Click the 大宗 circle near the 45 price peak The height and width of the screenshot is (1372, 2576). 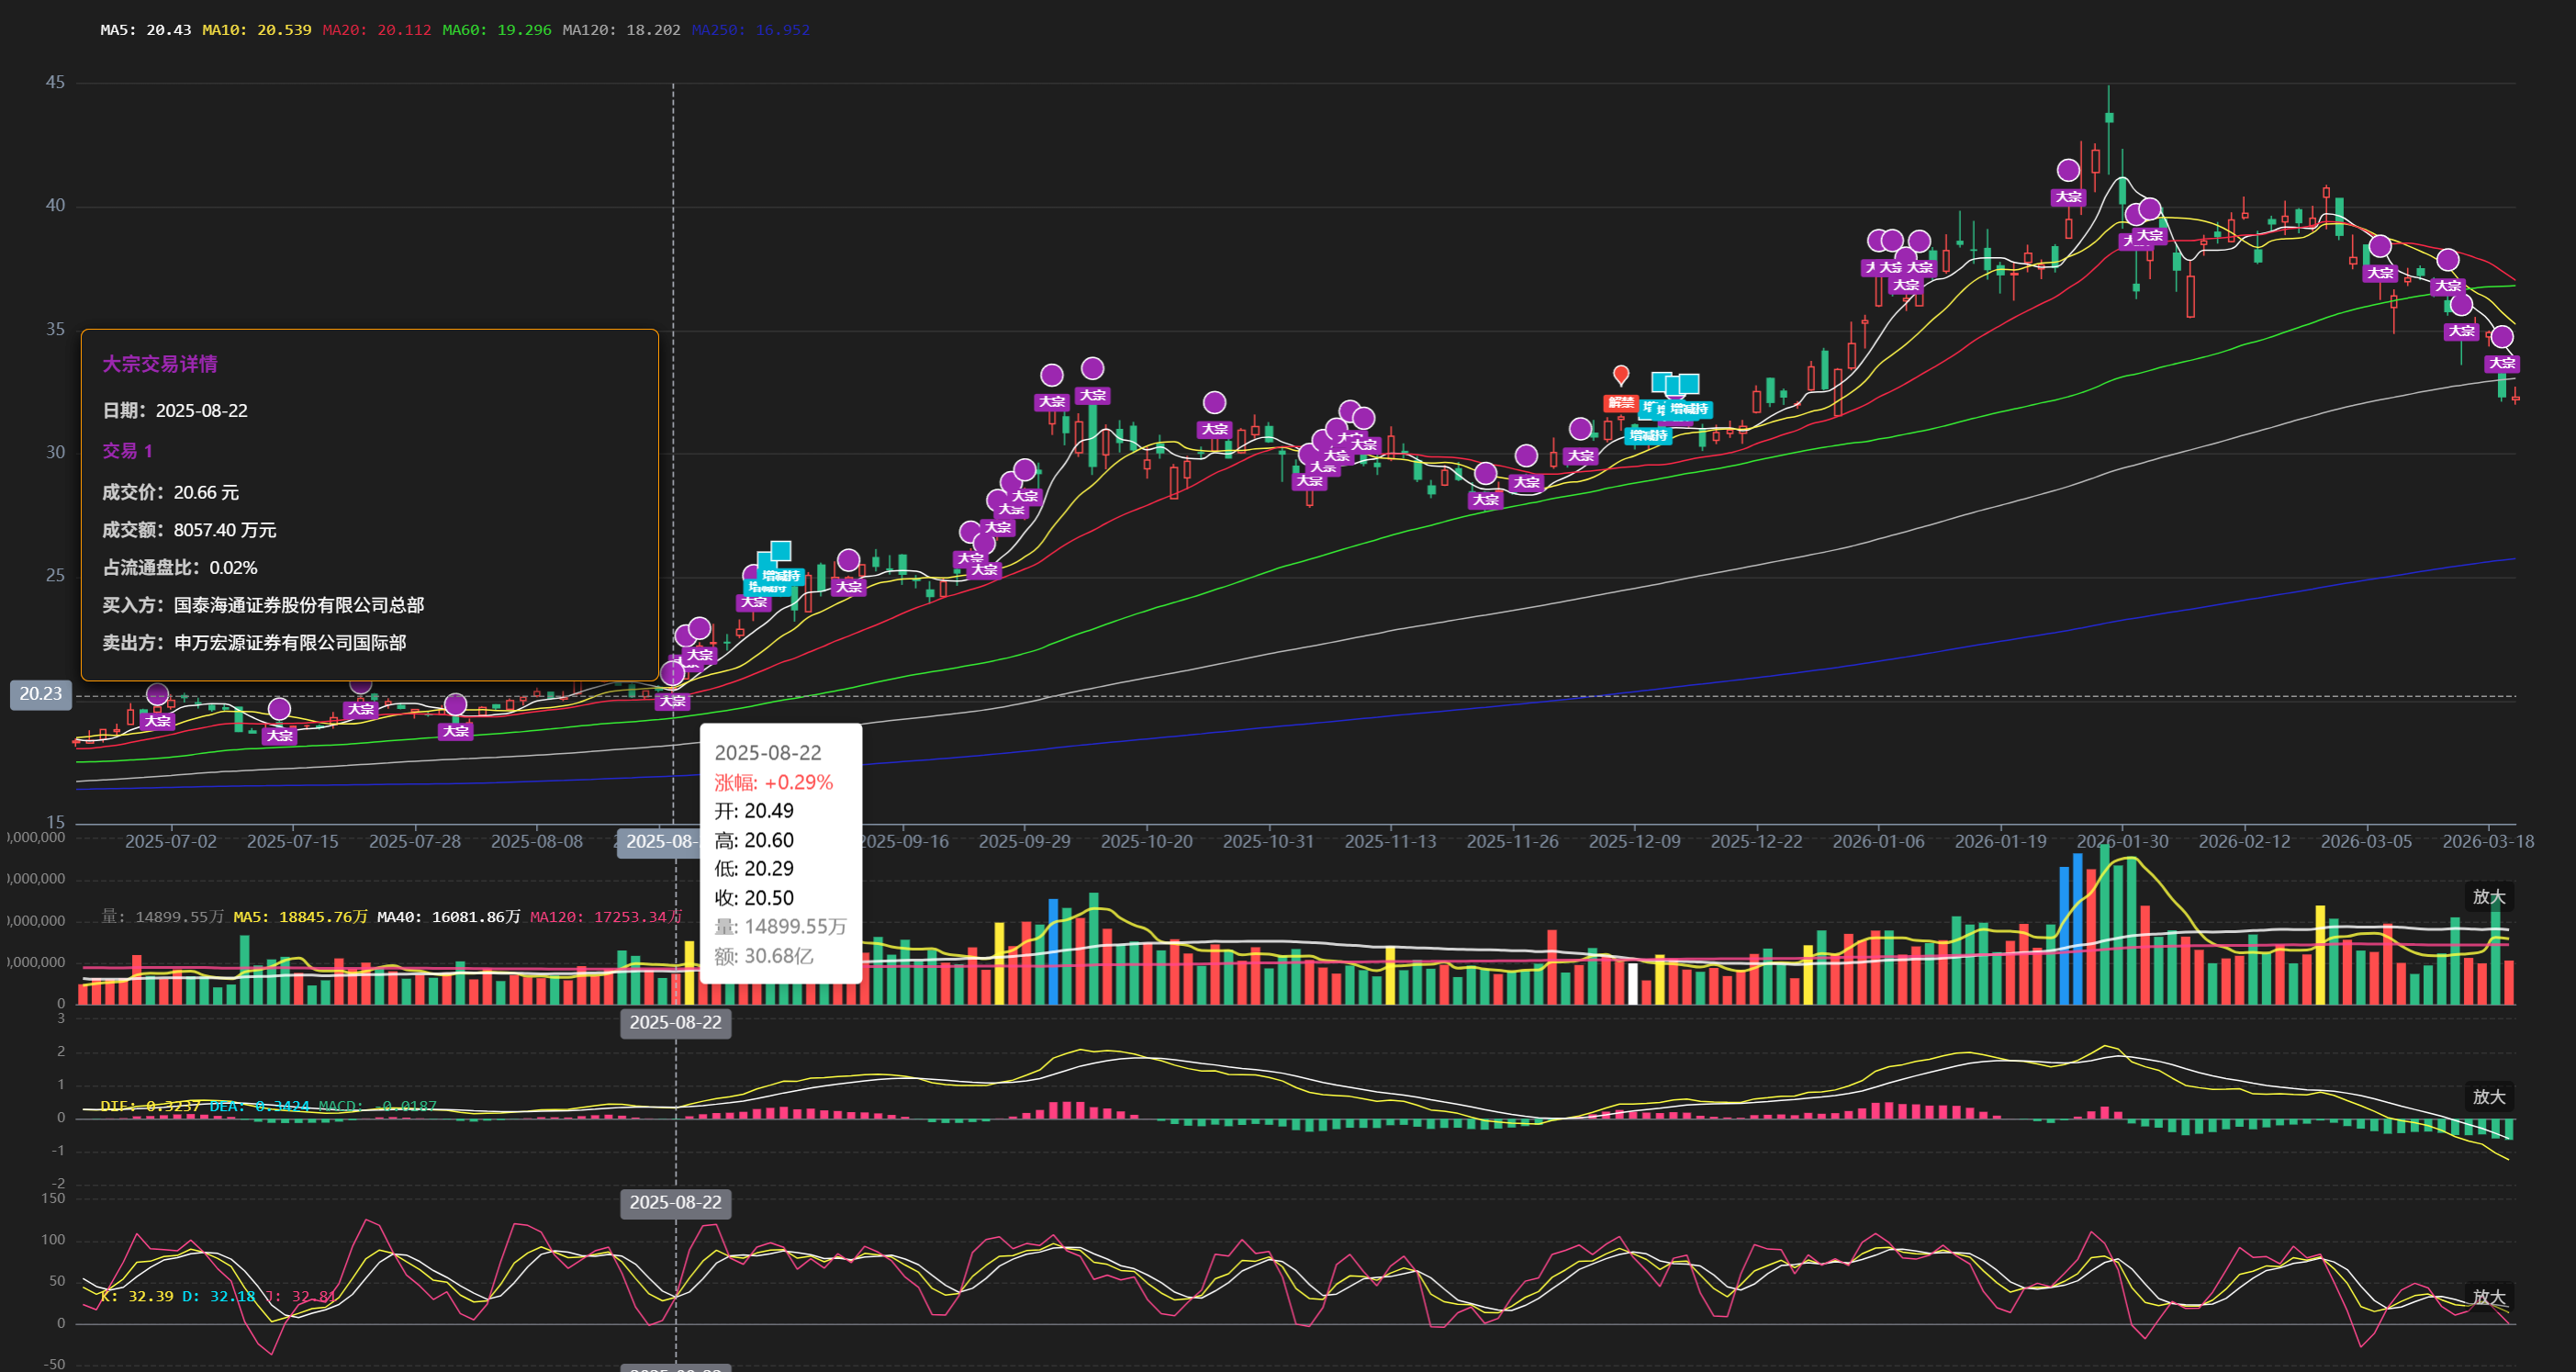[x=2068, y=170]
